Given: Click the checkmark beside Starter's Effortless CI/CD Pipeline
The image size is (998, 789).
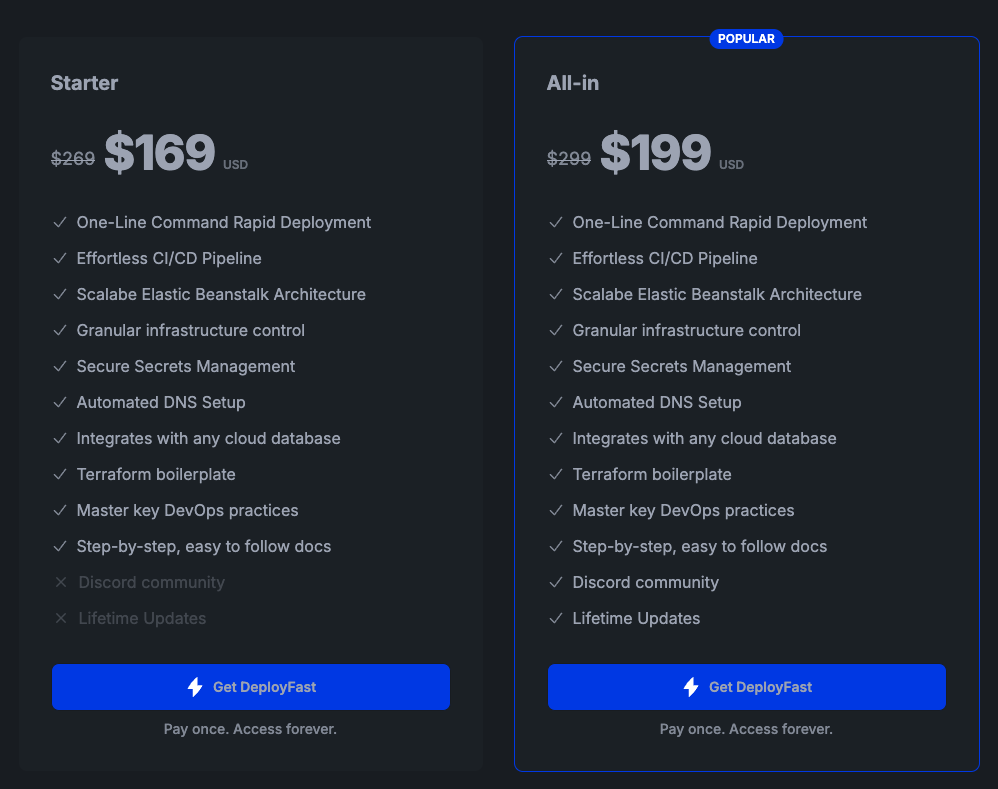Looking at the screenshot, I should (x=60, y=258).
